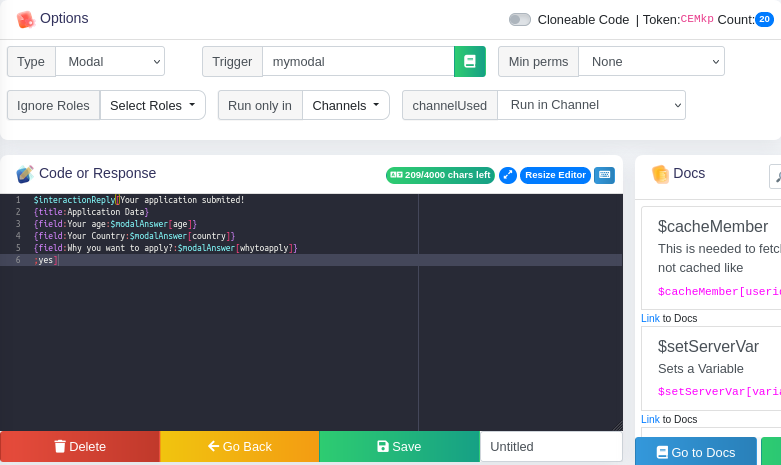
Task: Click the $cacheMember[useri code sample
Action: 719,292
